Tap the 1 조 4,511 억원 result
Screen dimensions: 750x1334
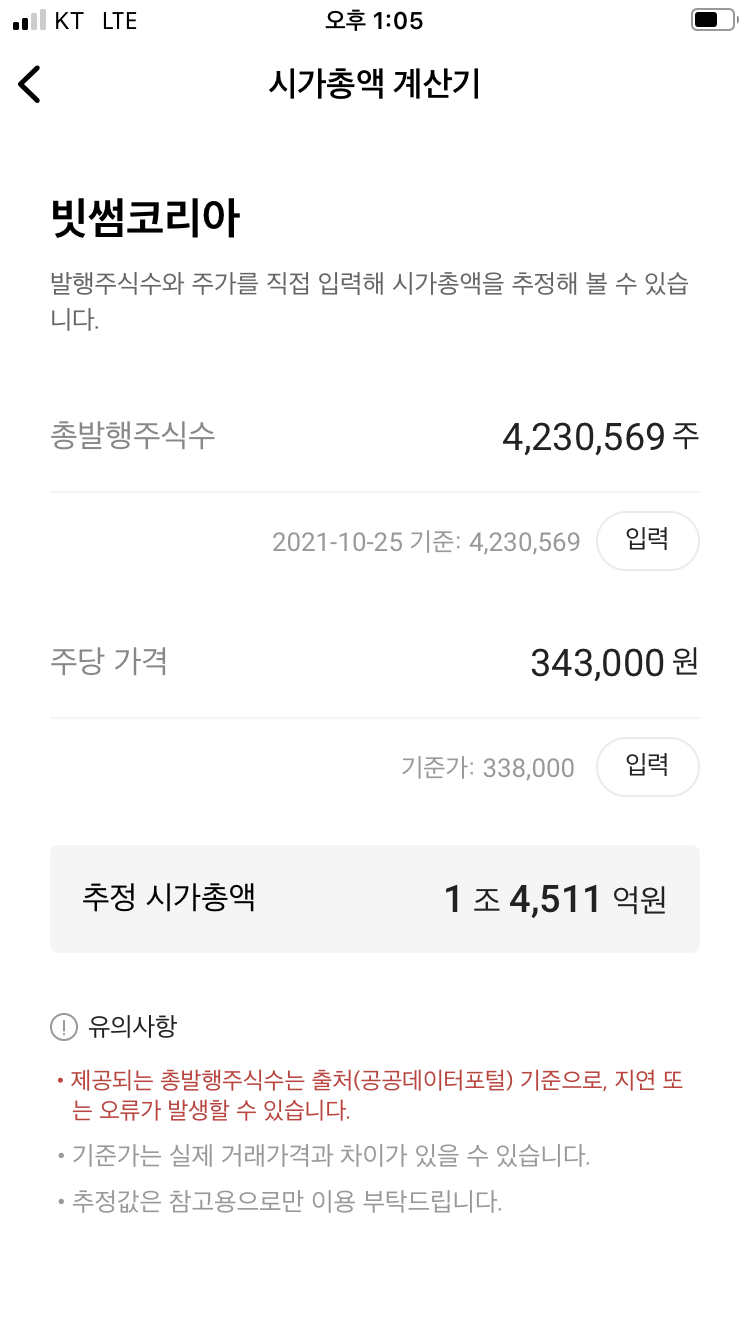(555, 900)
